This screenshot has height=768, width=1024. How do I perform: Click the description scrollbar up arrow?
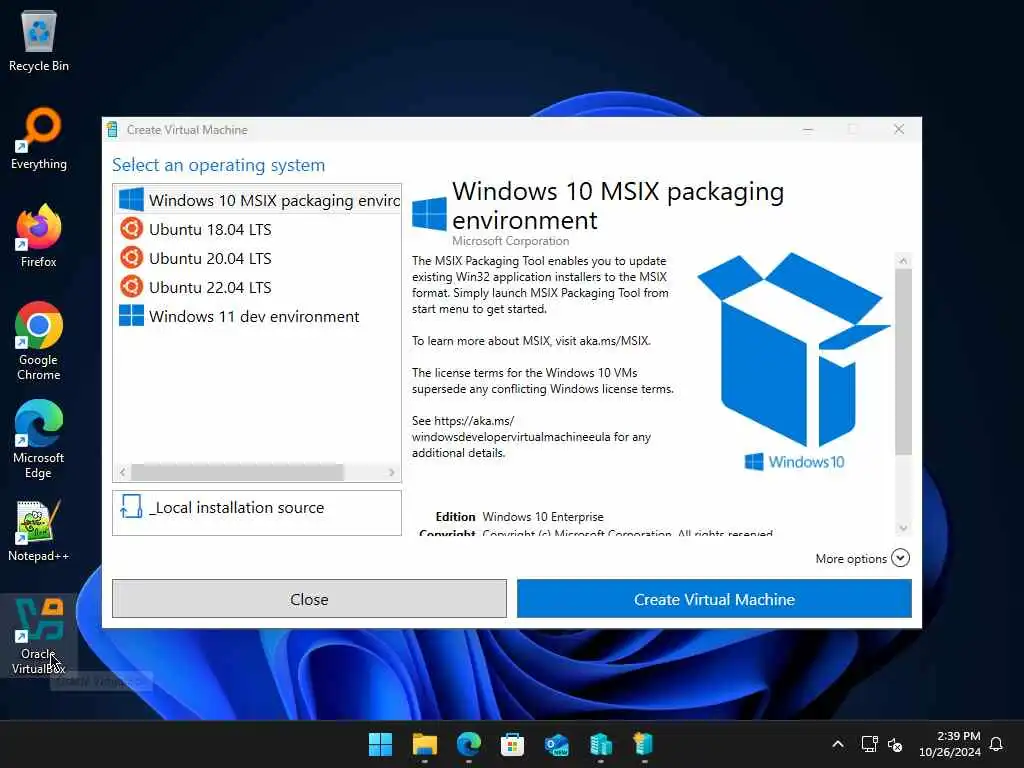[x=903, y=261]
